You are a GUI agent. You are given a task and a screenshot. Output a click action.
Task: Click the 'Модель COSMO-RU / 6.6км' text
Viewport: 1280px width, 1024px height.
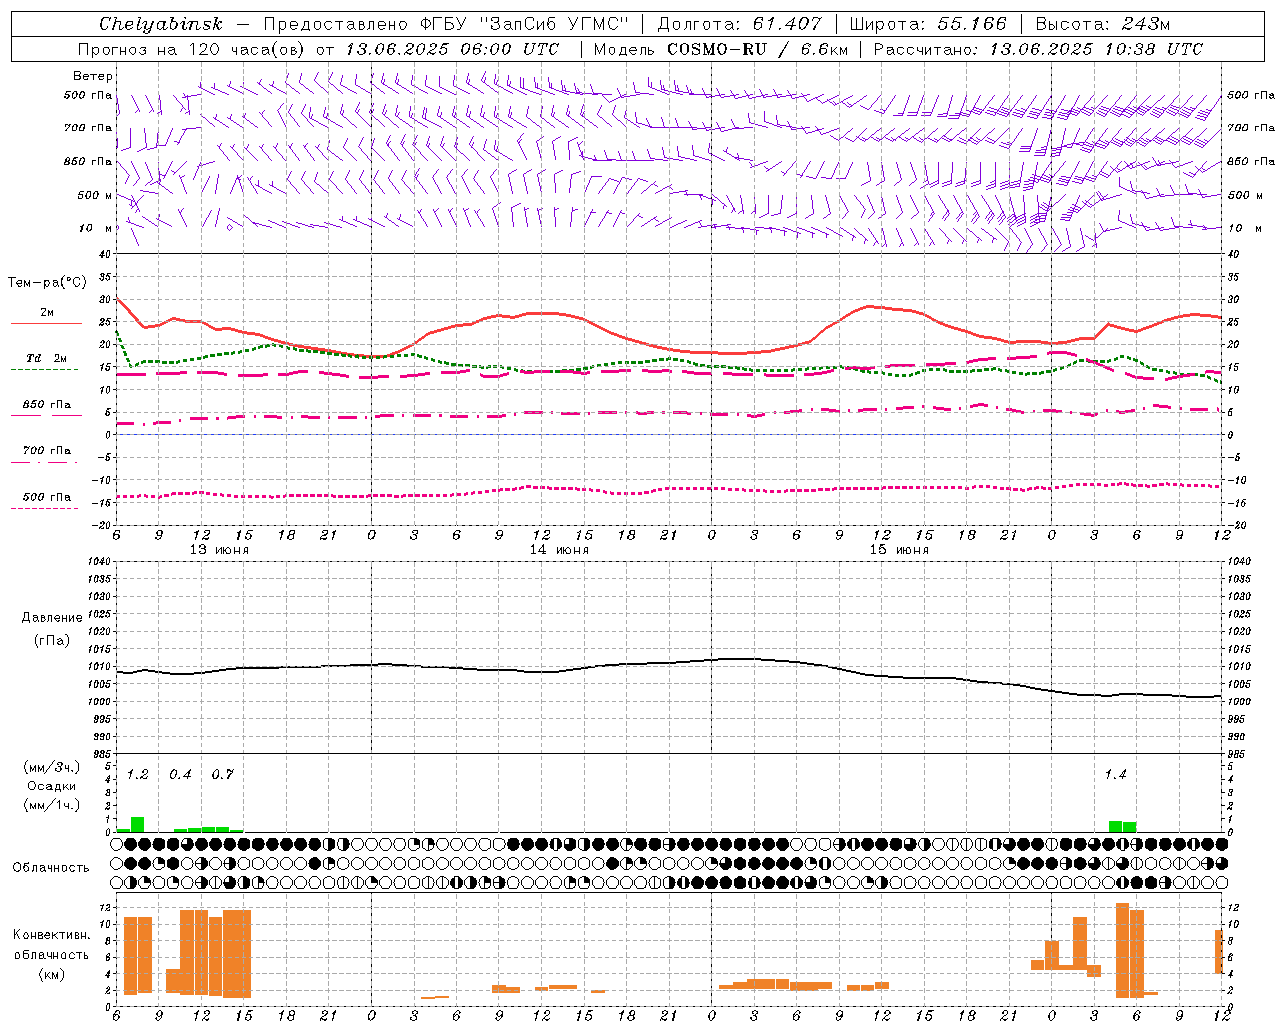coord(720,49)
